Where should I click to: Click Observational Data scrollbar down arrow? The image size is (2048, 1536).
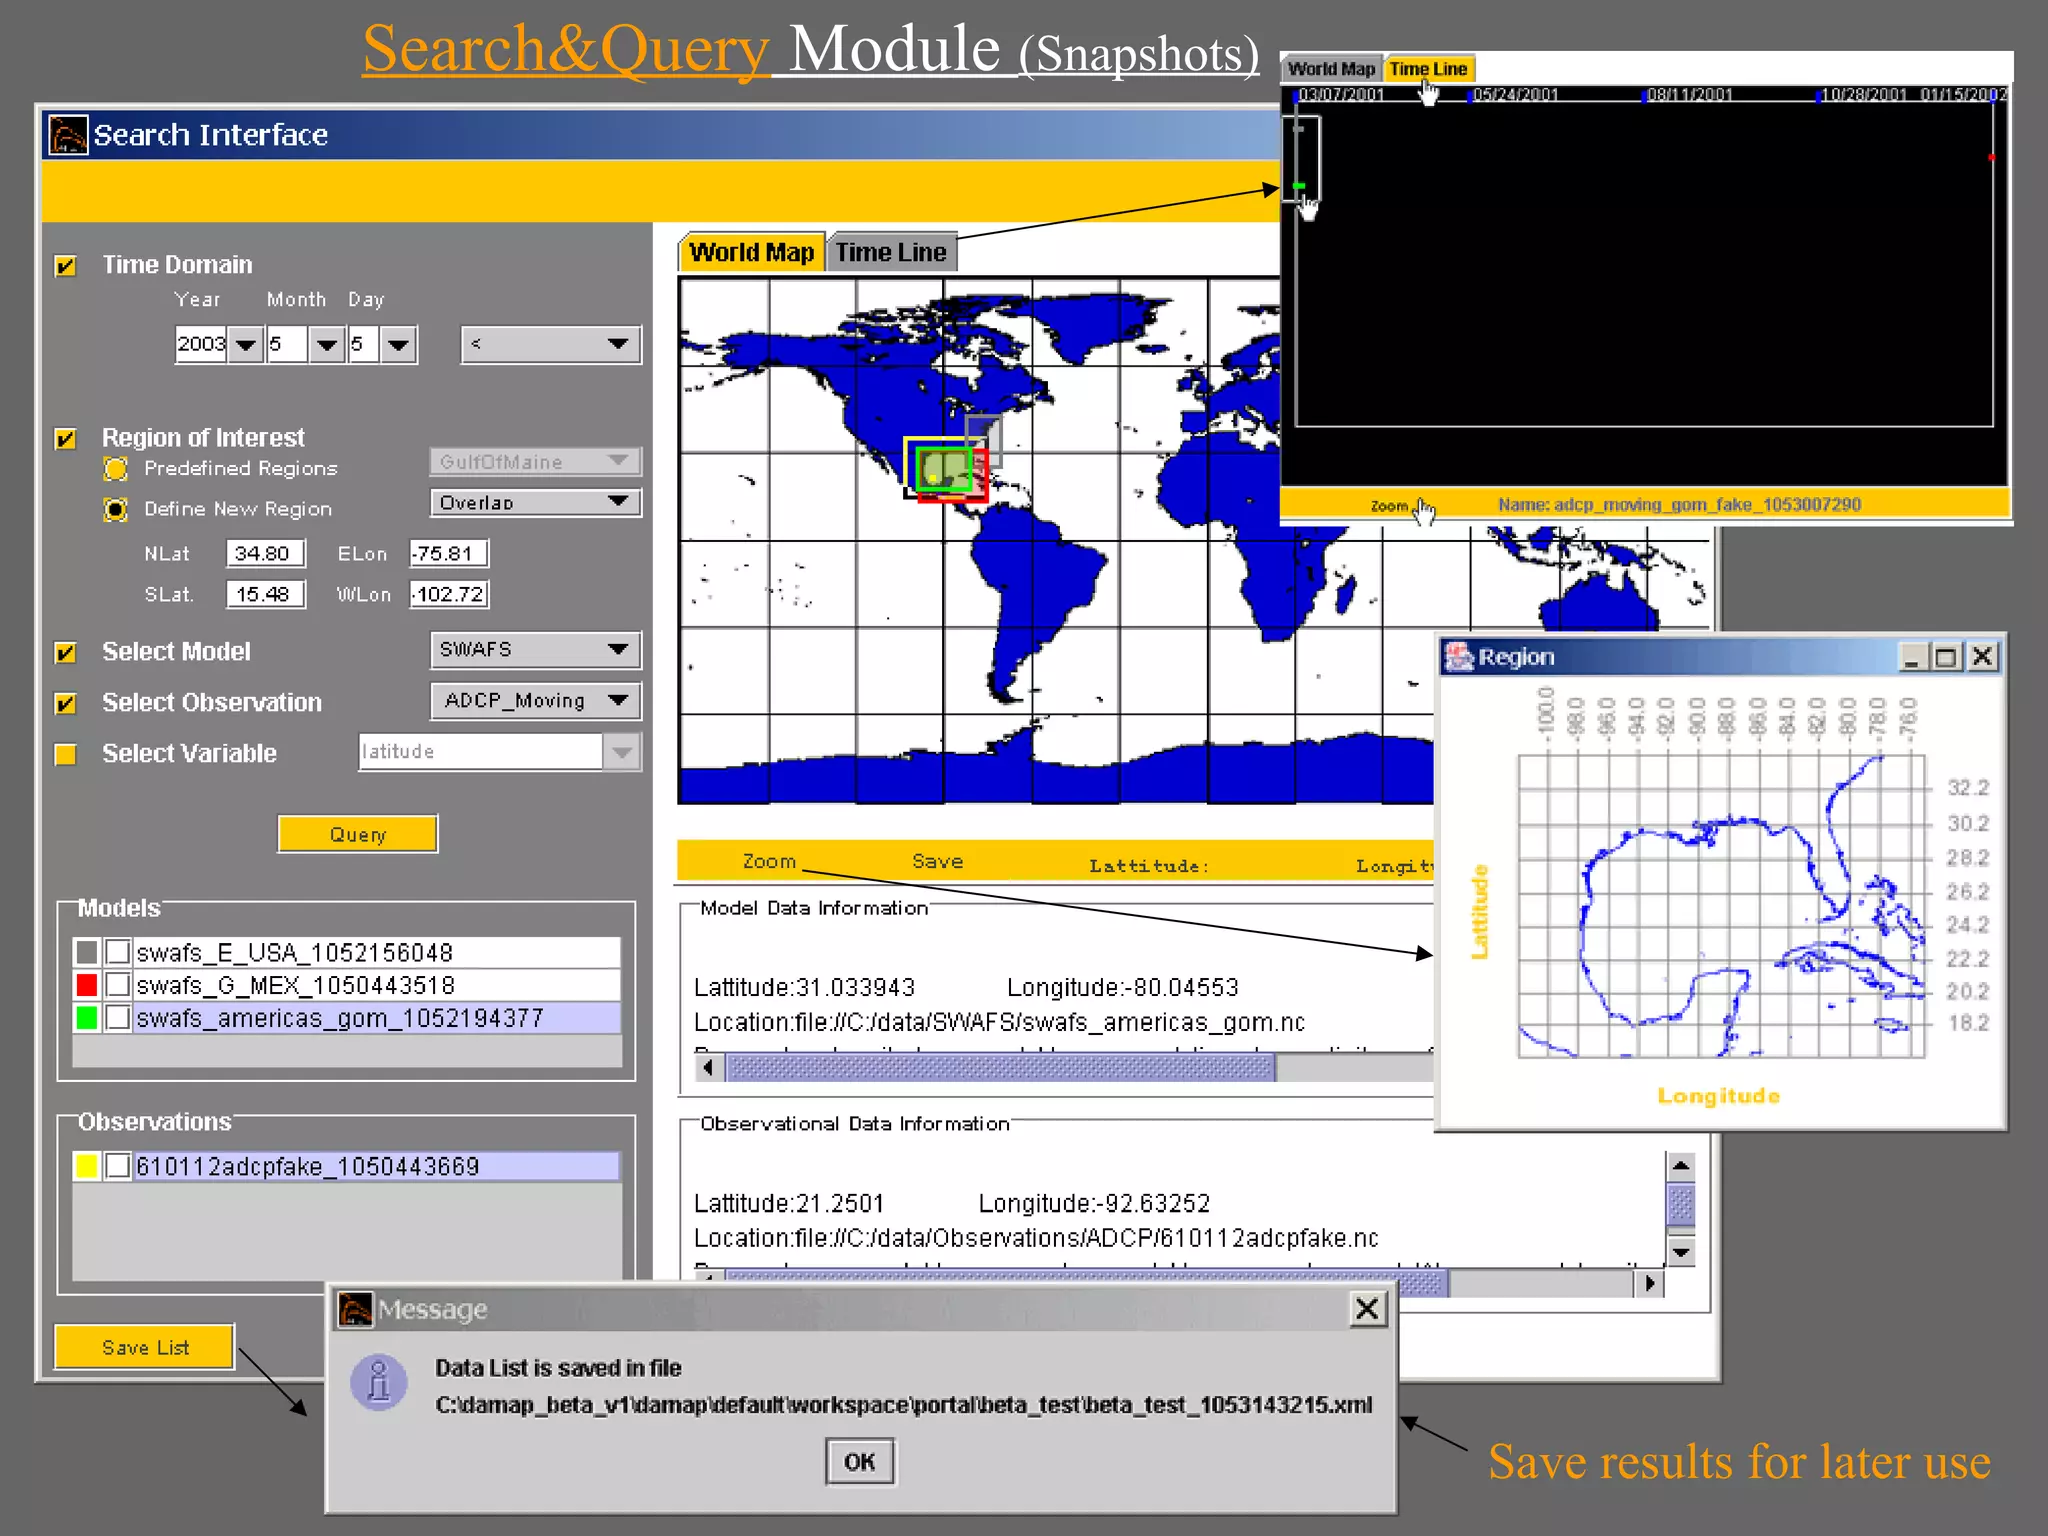point(1681,1252)
